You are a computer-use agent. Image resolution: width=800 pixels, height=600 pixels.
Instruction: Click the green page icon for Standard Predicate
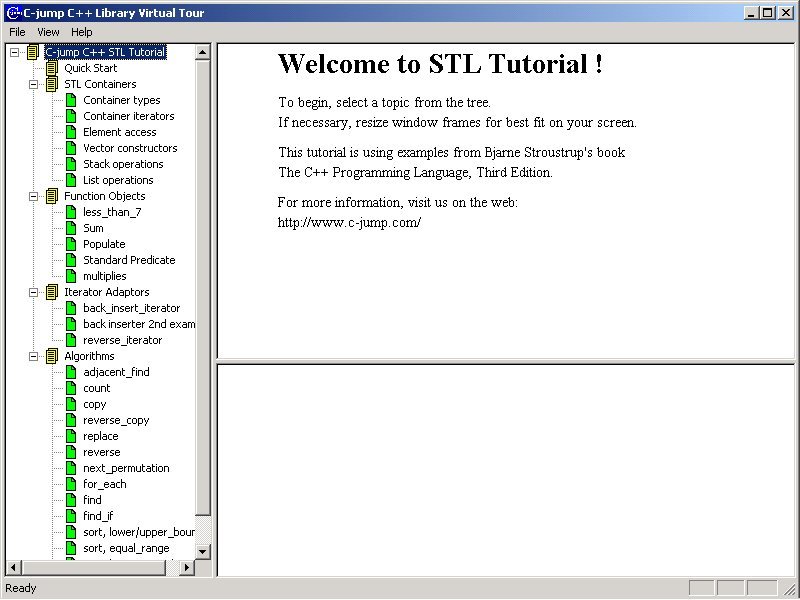71,260
